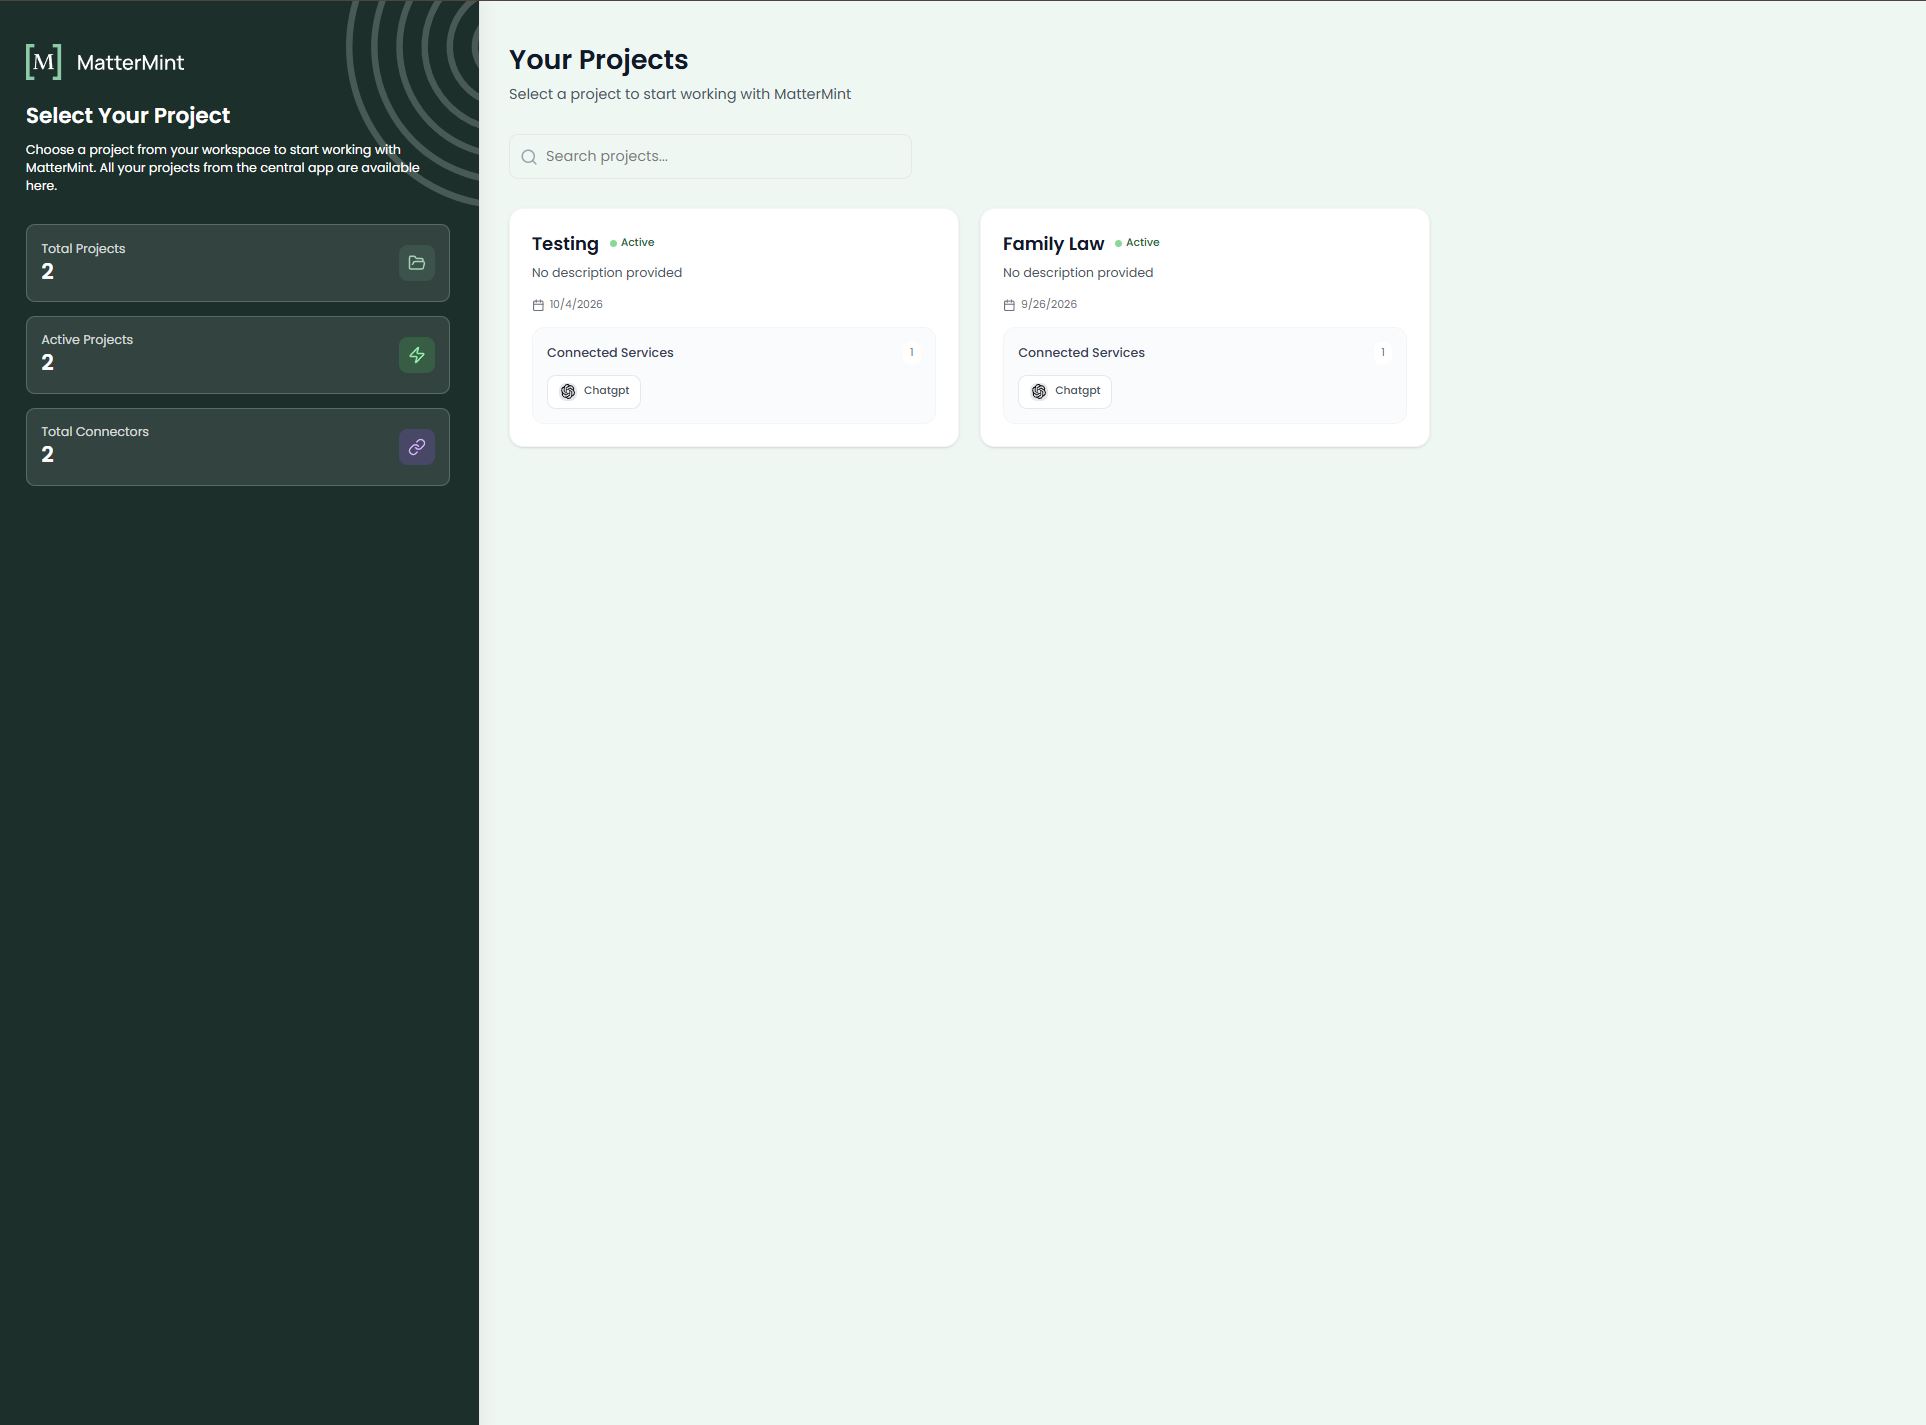Screen dimensions: 1926x1425
Task: Click the Active Projects stat card
Action: pos(238,355)
